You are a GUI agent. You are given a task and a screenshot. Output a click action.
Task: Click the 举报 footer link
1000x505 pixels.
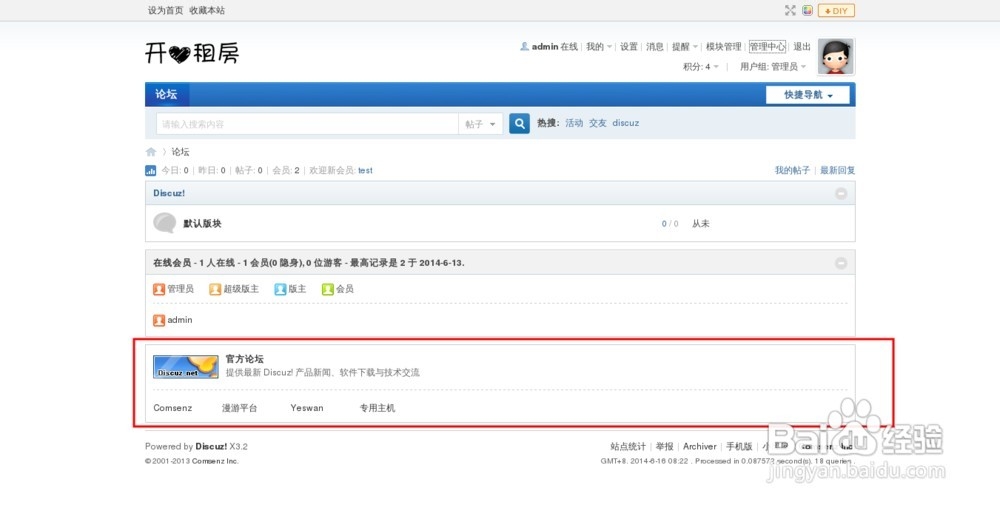coord(665,446)
